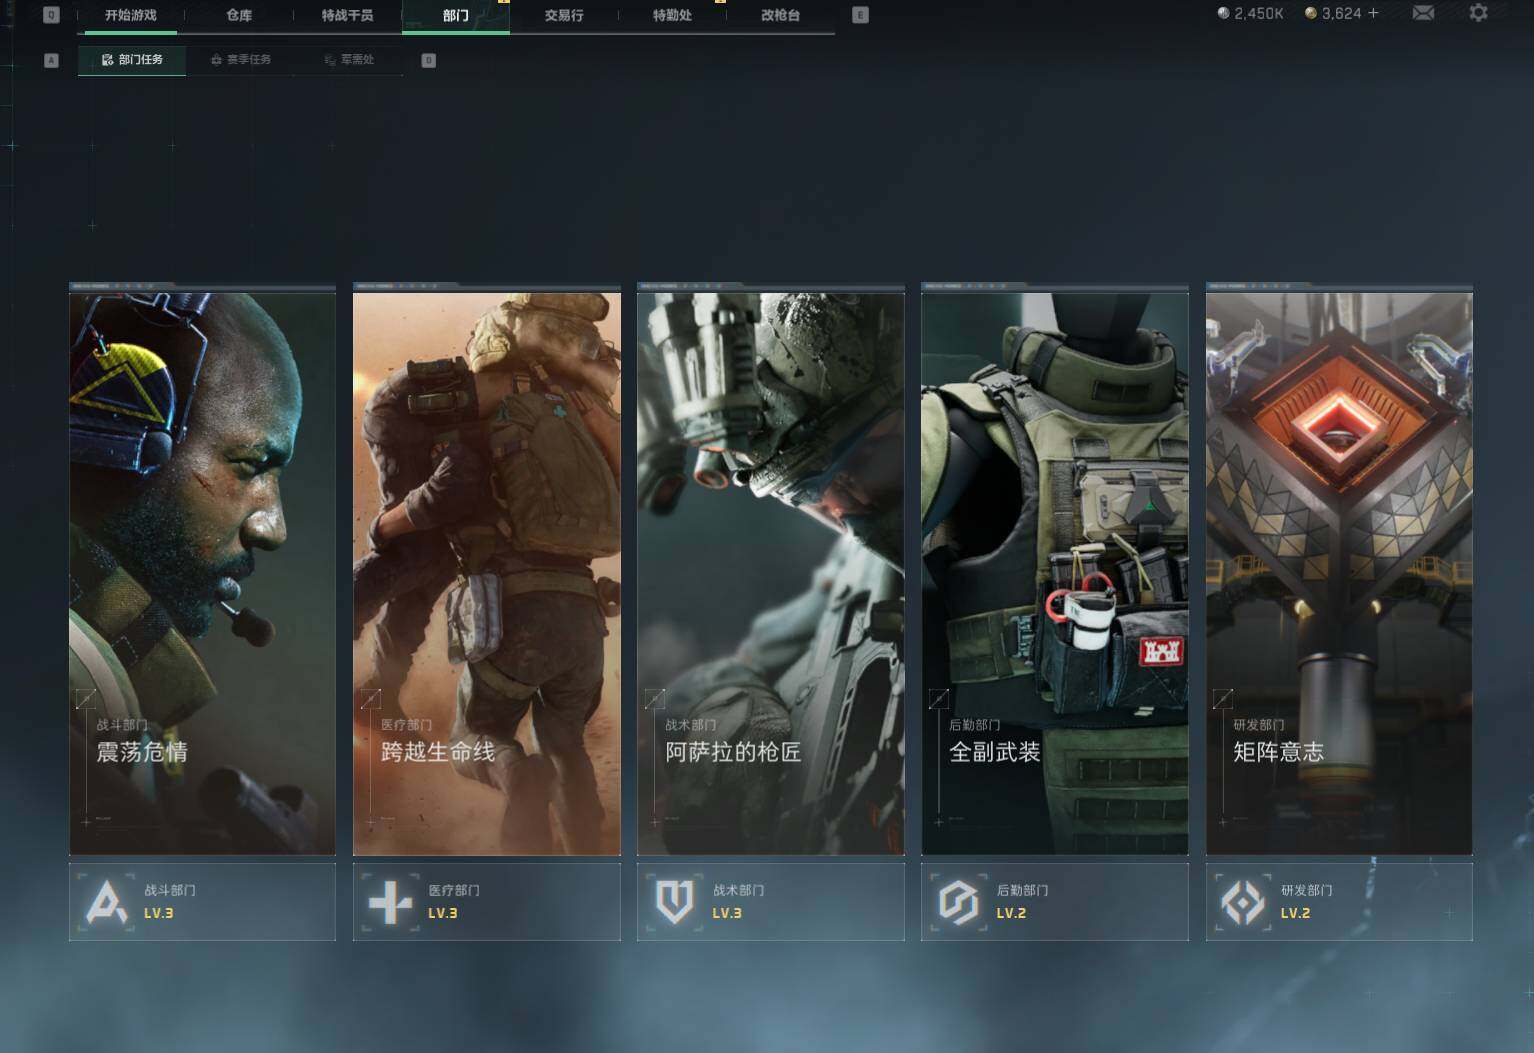
Task: Click the 医疗部门 cross emblem icon
Action: (390, 902)
